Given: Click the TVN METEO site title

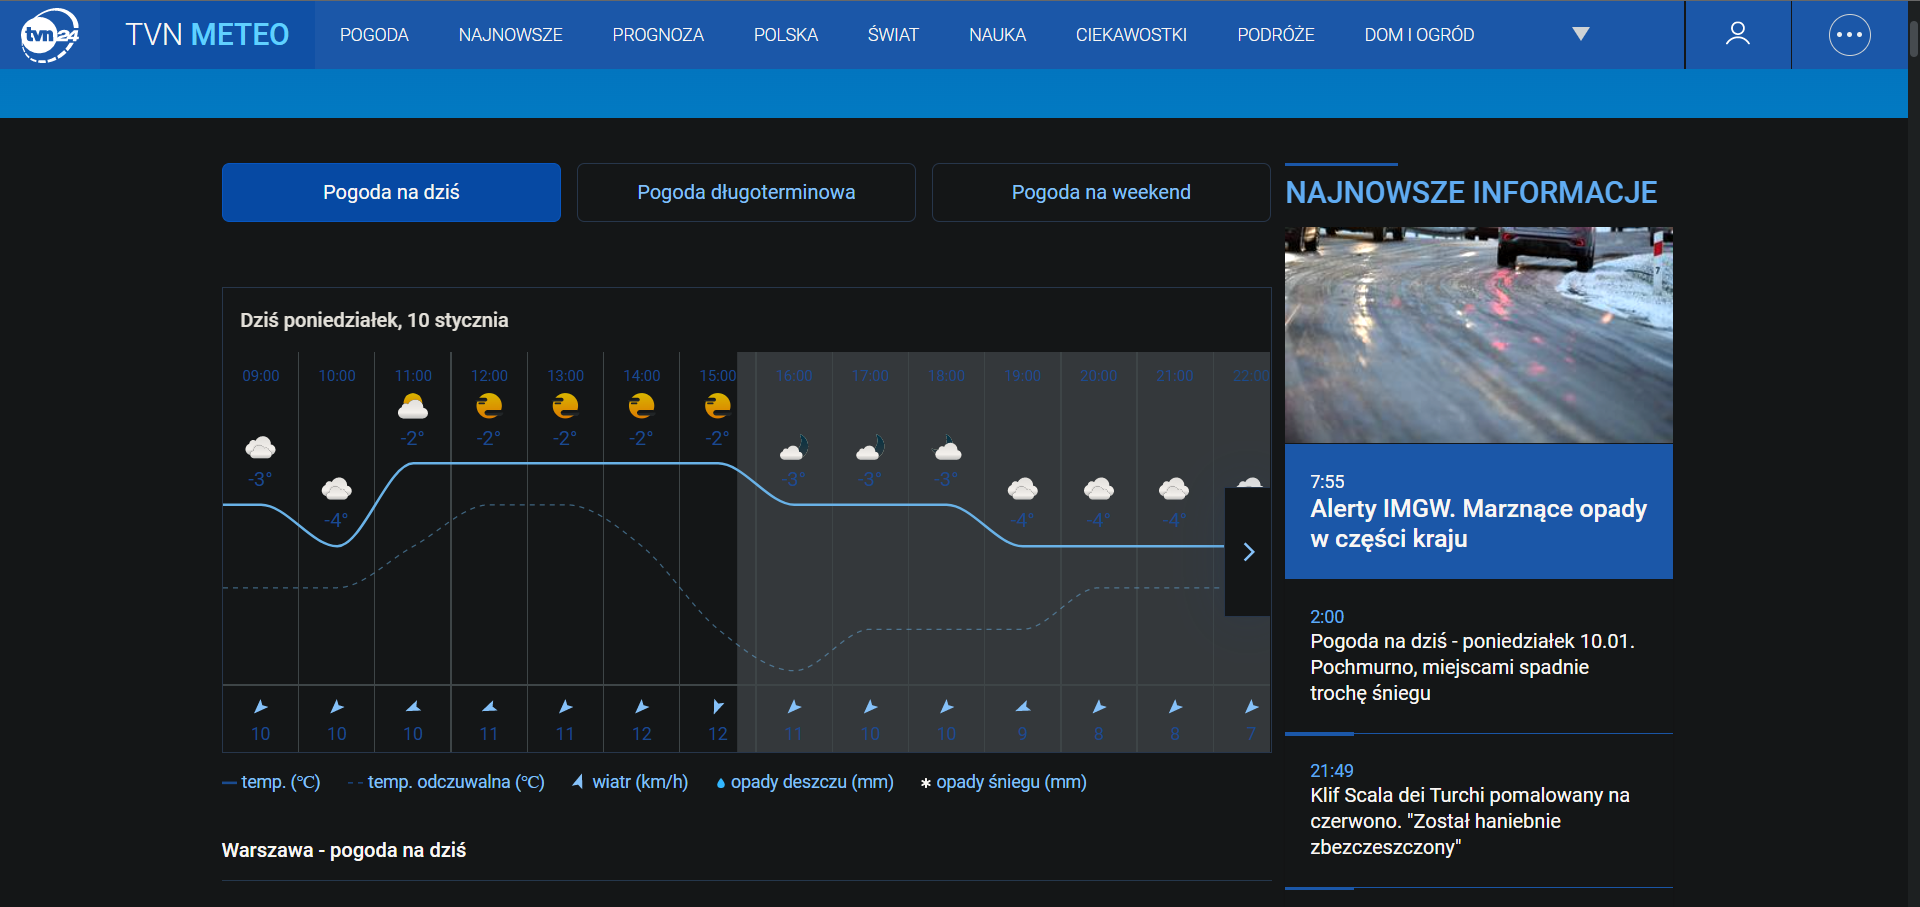Looking at the screenshot, I should click(x=207, y=35).
